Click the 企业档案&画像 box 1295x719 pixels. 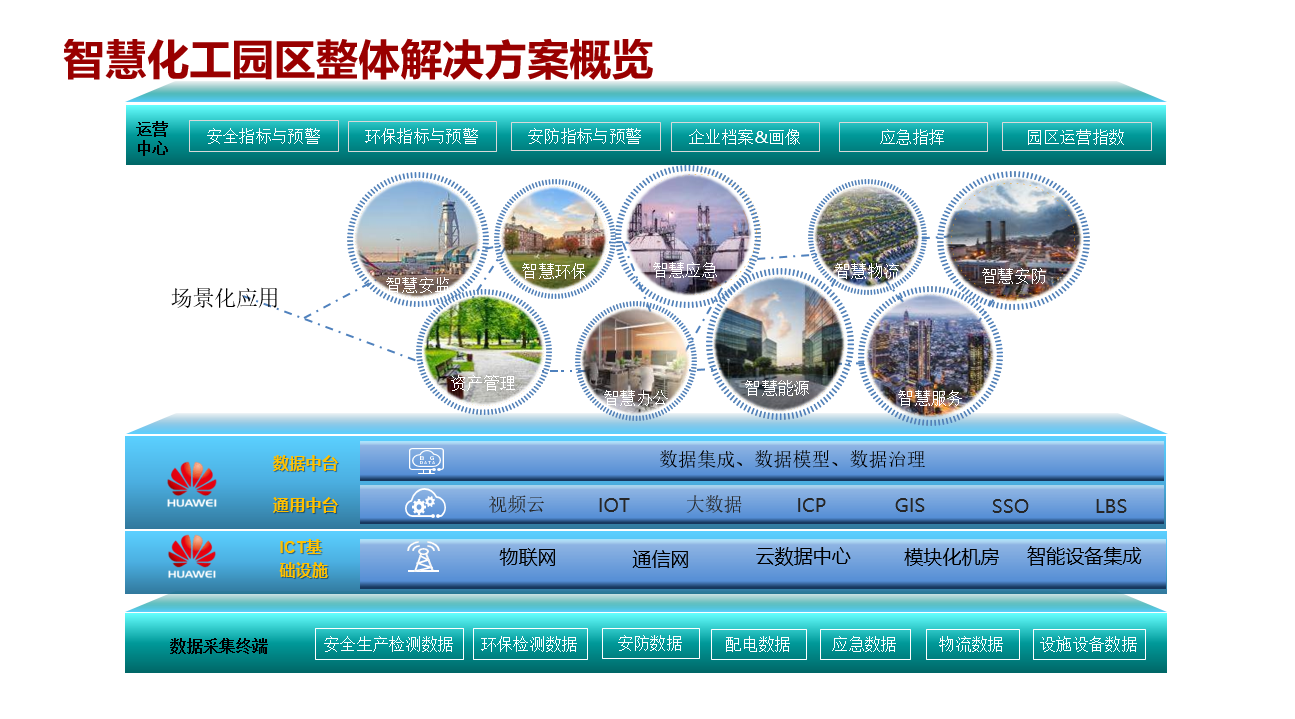click(745, 137)
